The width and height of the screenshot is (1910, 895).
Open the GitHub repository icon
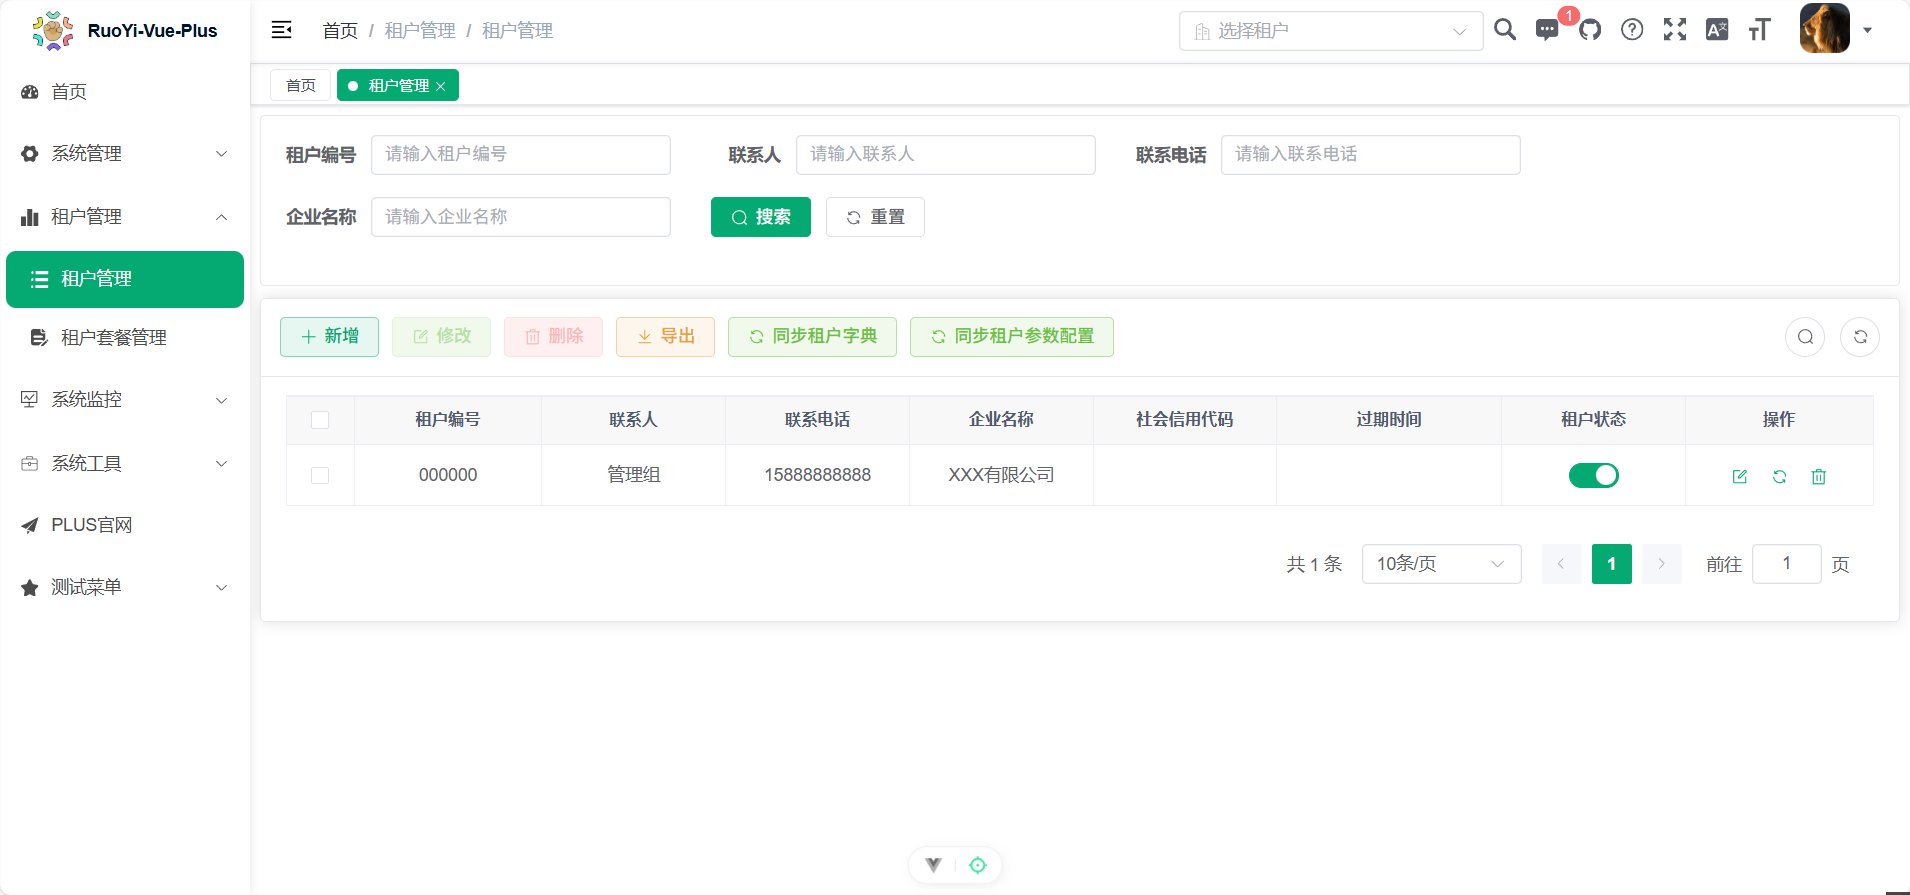coord(1590,30)
